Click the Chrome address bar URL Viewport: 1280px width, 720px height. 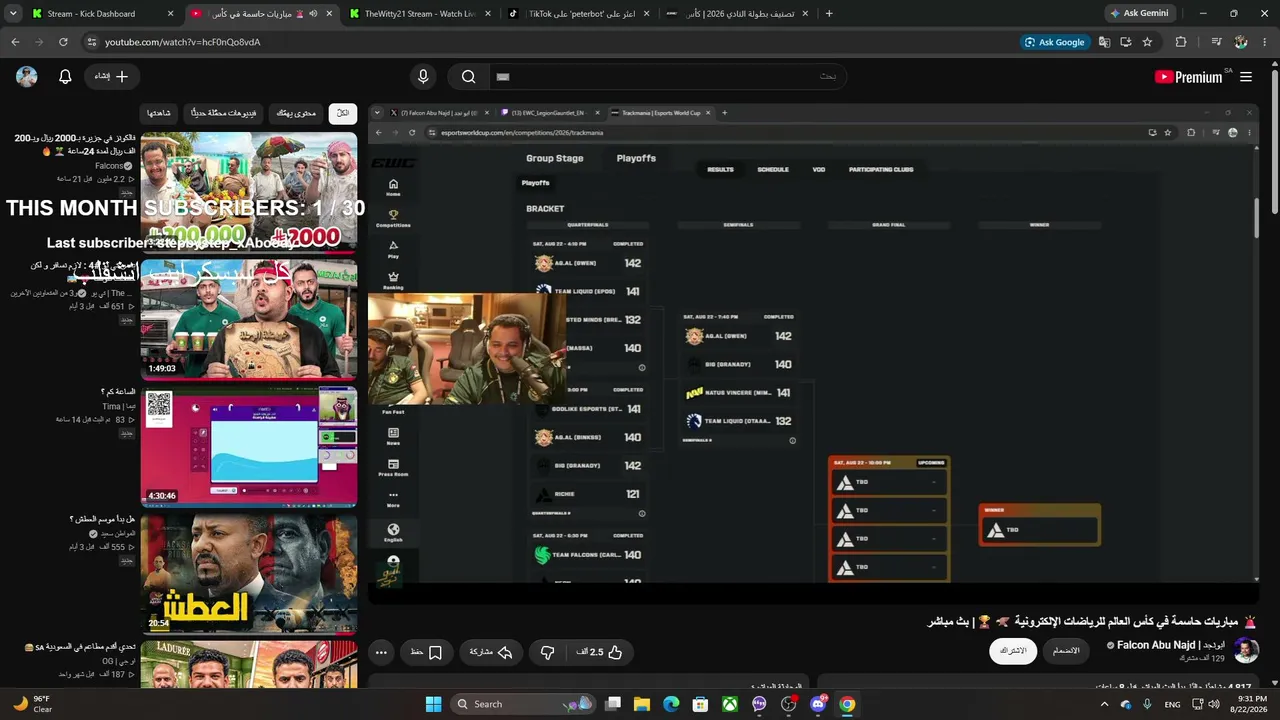click(183, 42)
